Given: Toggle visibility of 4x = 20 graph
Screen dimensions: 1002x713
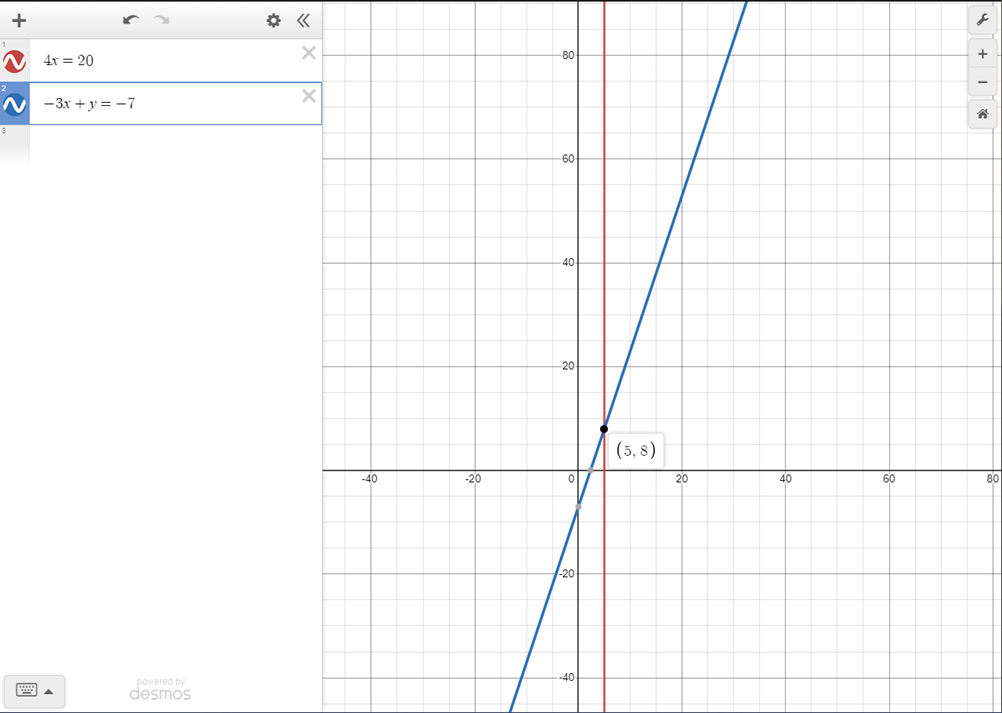Looking at the screenshot, I should [x=15, y=61].
